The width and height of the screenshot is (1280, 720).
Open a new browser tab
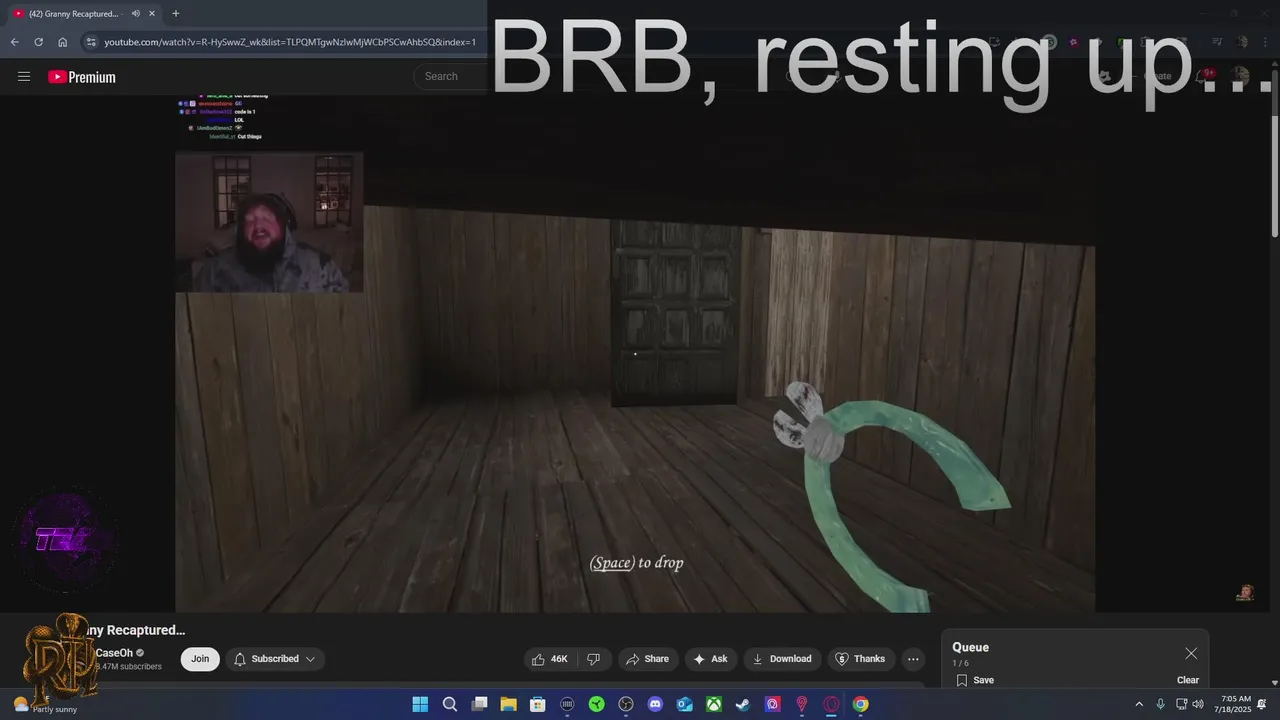pos(175,14)
